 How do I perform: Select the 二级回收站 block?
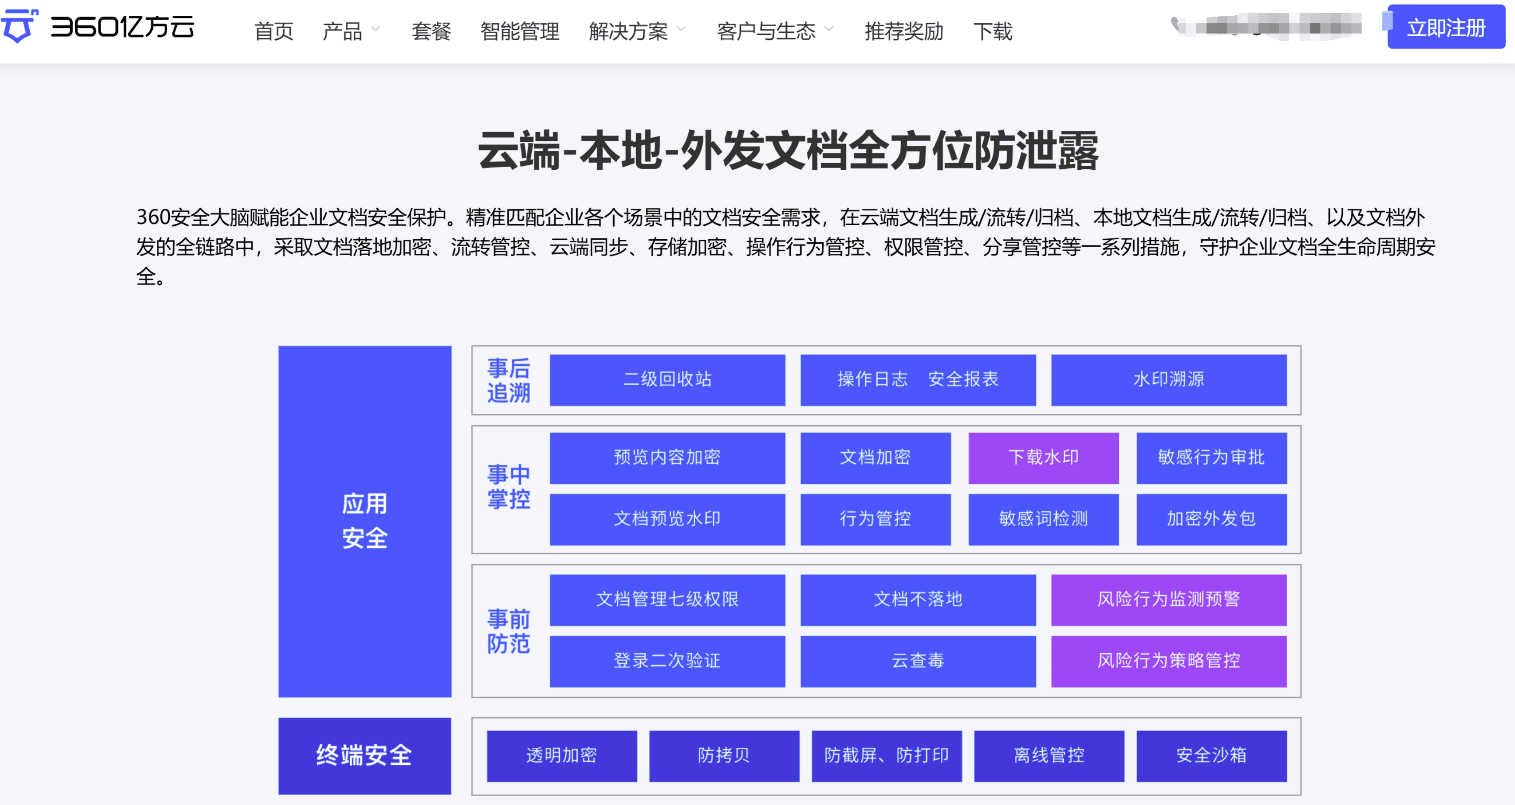pos(667,380)
